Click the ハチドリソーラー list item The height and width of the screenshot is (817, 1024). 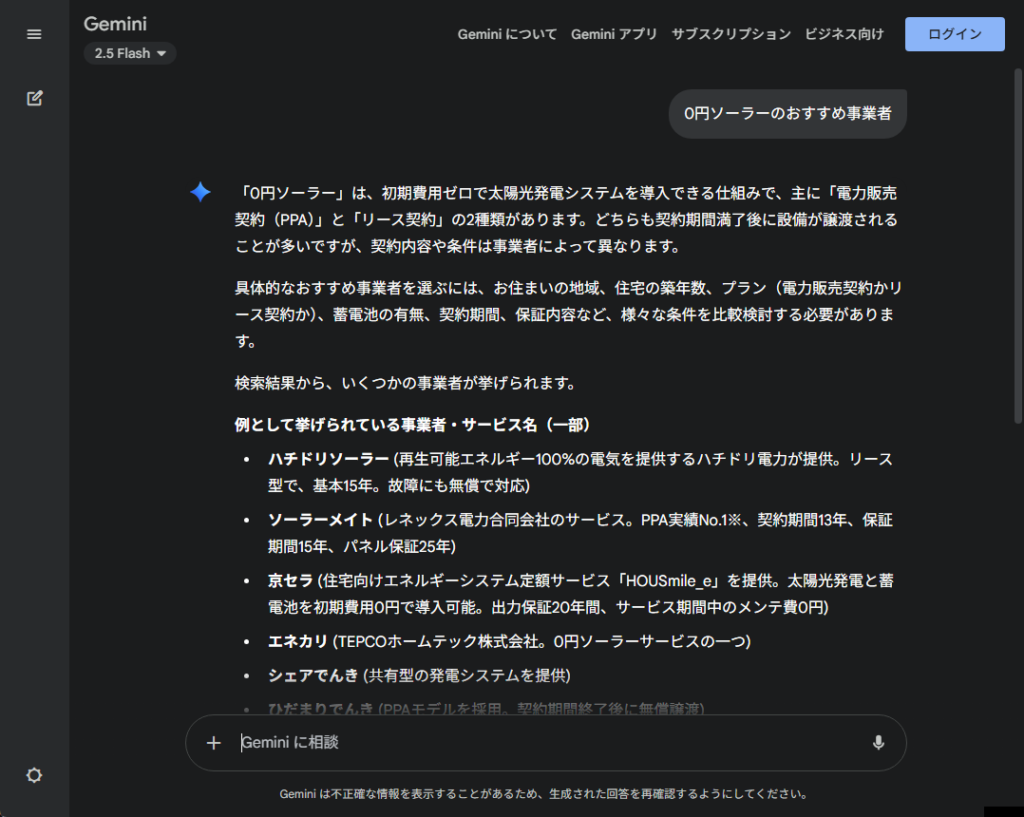(328, 459)
